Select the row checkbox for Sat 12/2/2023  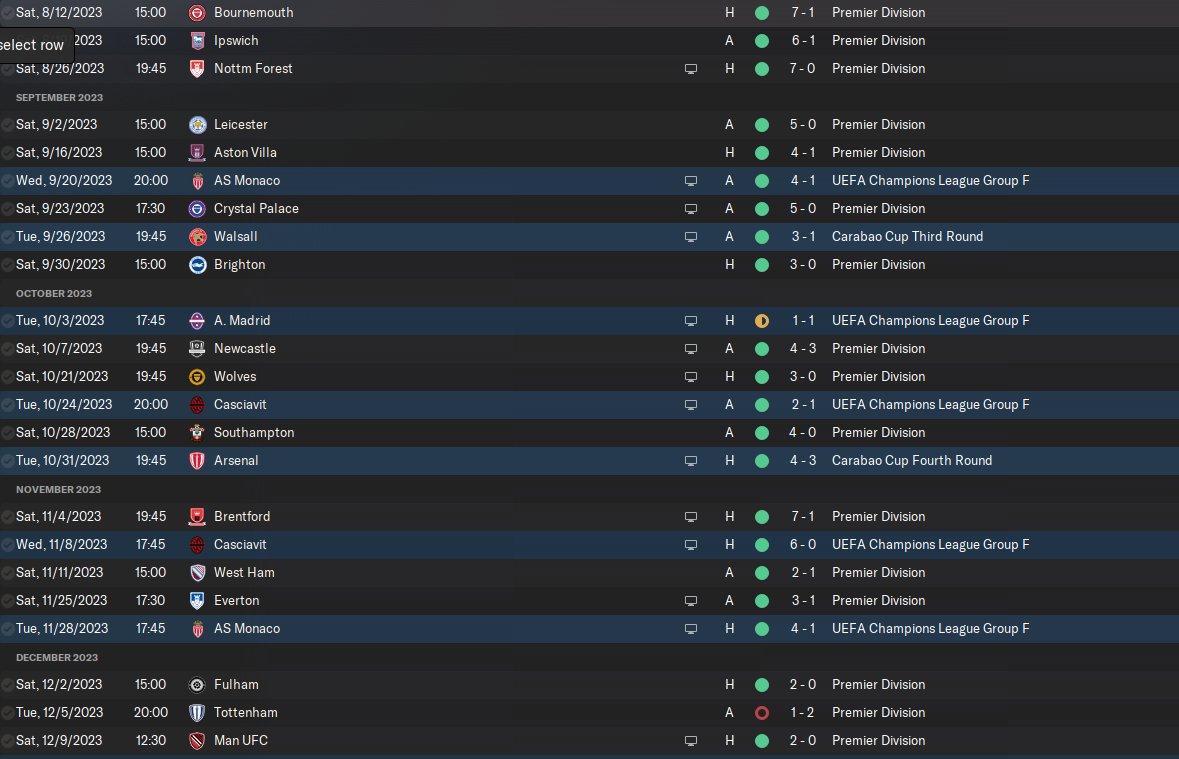(8, 685)
